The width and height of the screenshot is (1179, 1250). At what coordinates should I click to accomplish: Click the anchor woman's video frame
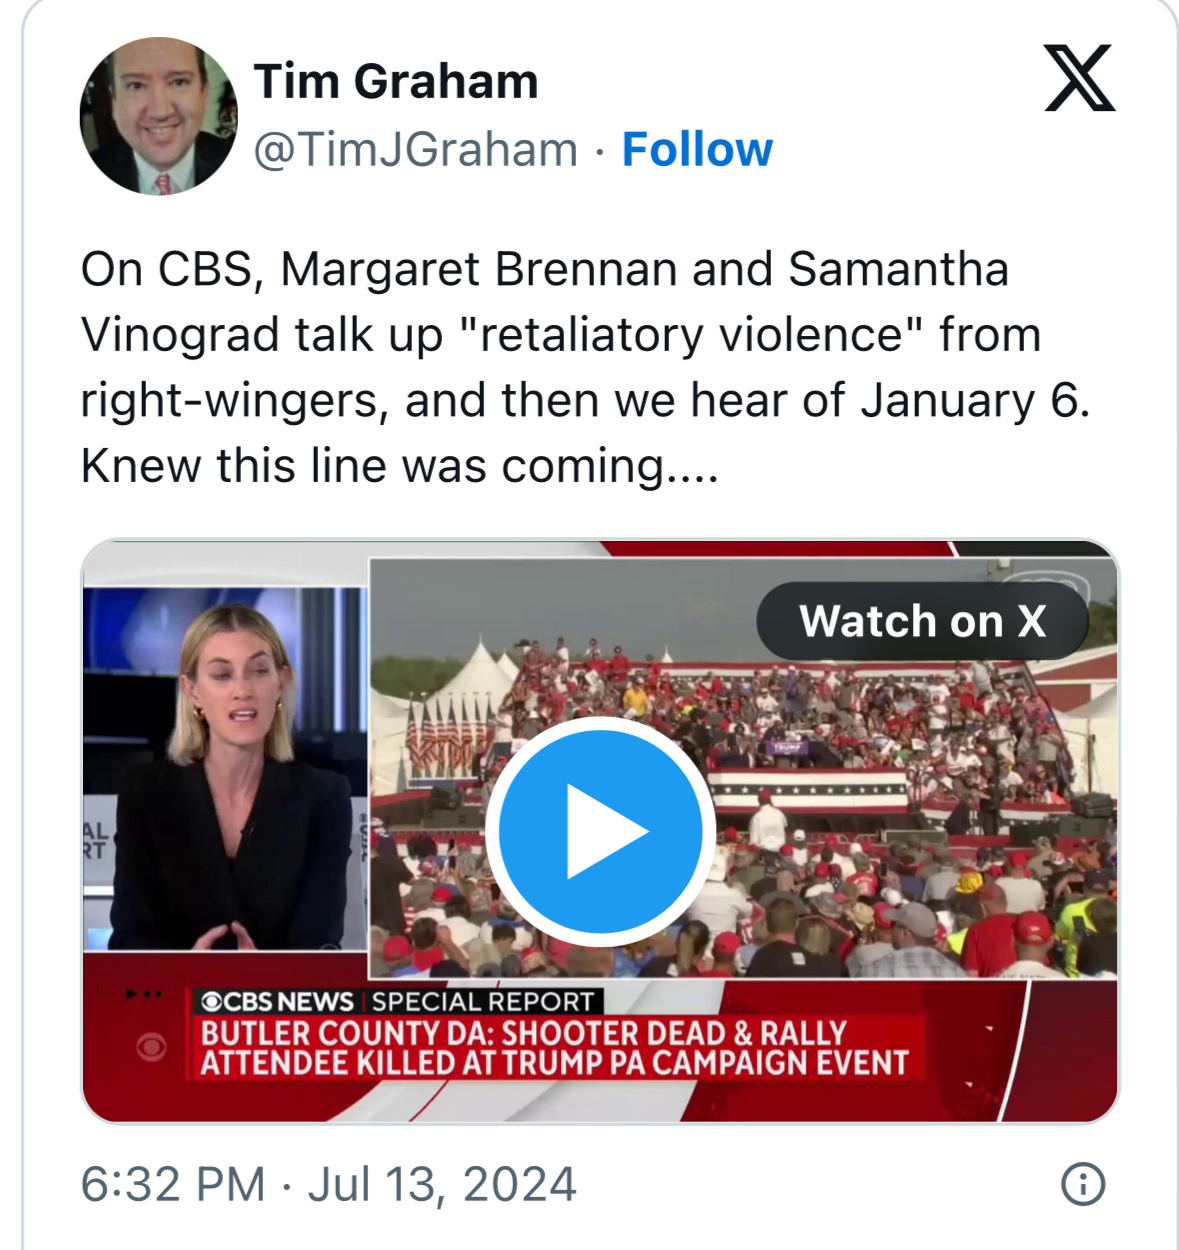pyautogui.click(x=225, y=768)
